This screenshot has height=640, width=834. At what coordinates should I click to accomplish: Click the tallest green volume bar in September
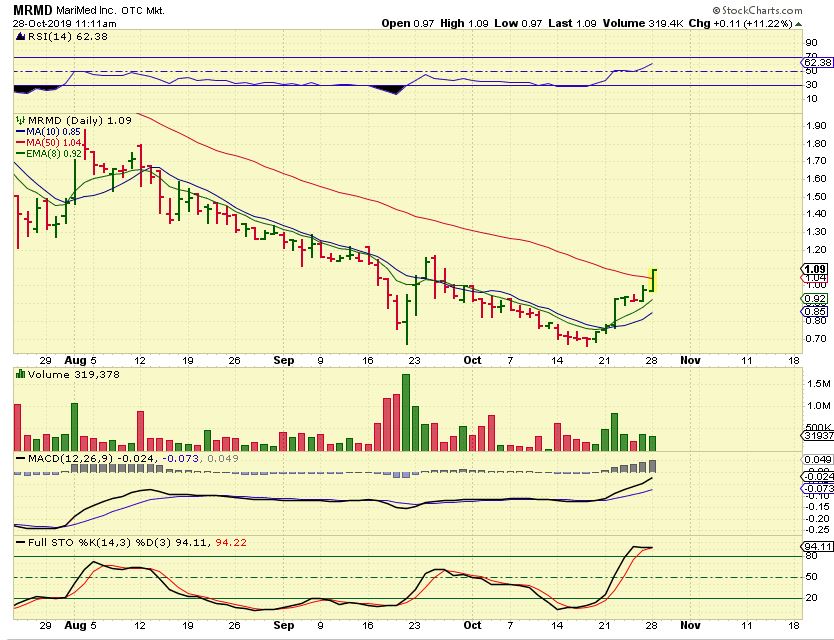406,412
